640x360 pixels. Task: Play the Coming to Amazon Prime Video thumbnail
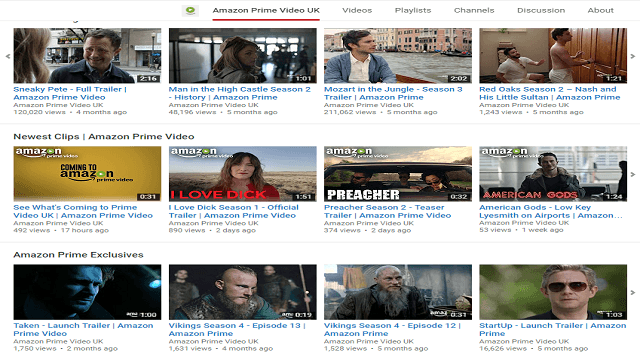pyautogui.click(x=87, y=173)
